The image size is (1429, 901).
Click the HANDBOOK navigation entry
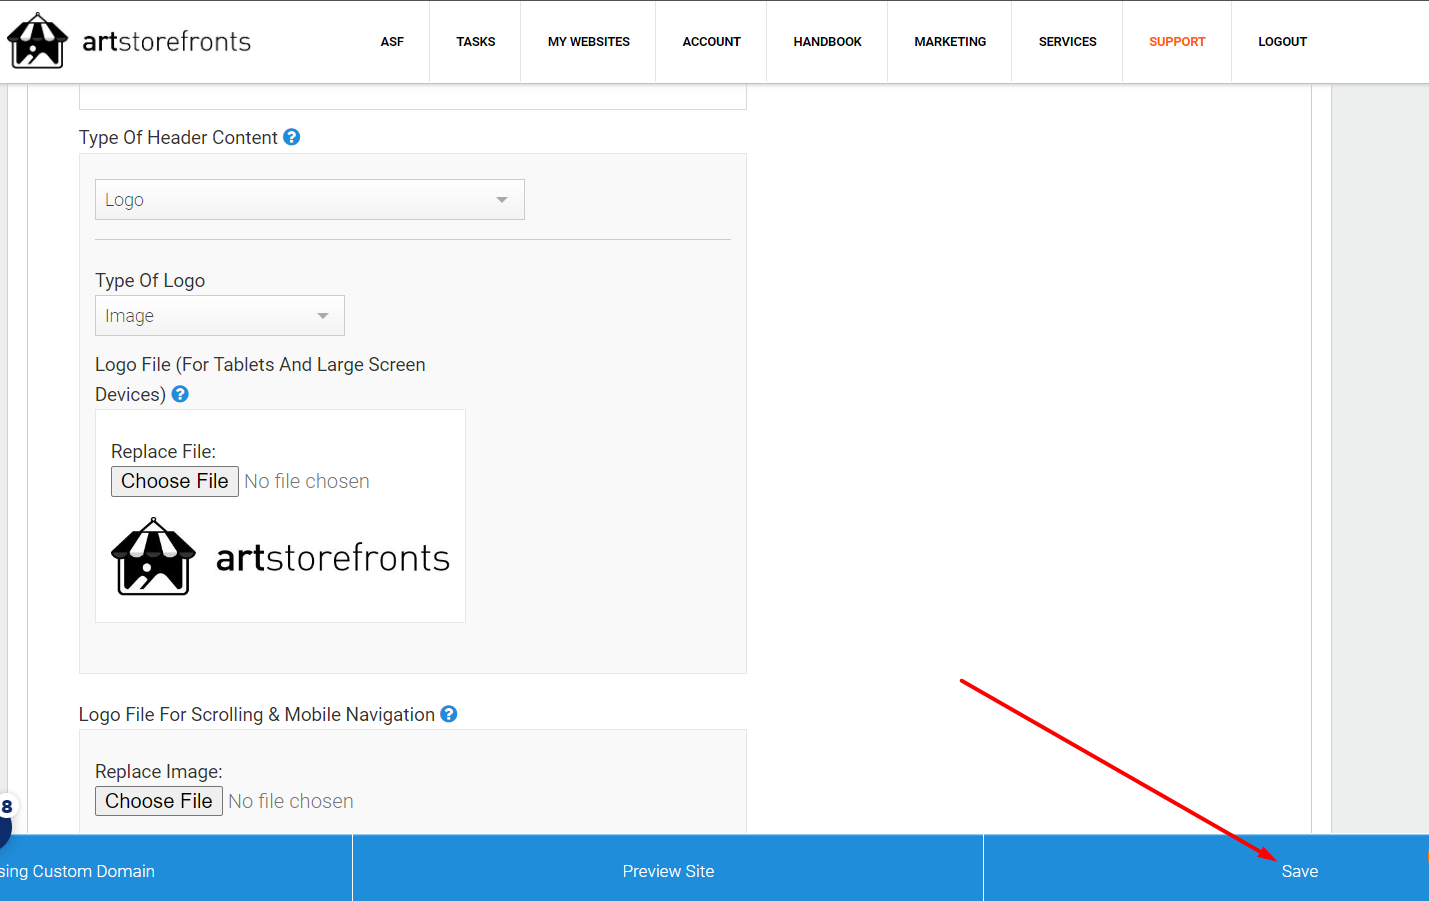click(827, 41)
